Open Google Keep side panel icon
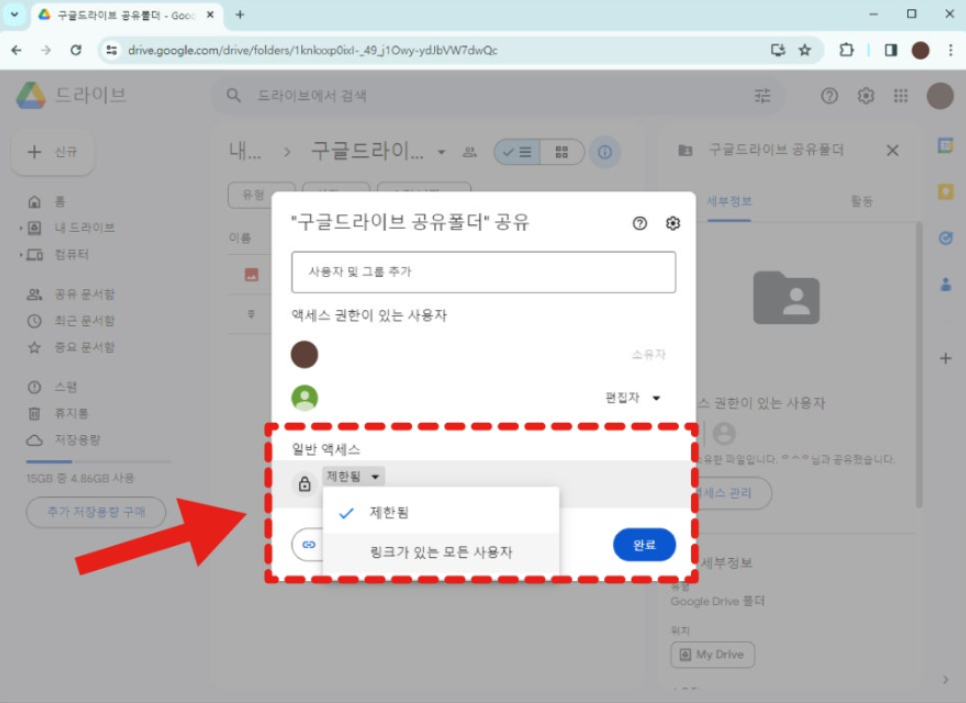 tap(946, 192)
